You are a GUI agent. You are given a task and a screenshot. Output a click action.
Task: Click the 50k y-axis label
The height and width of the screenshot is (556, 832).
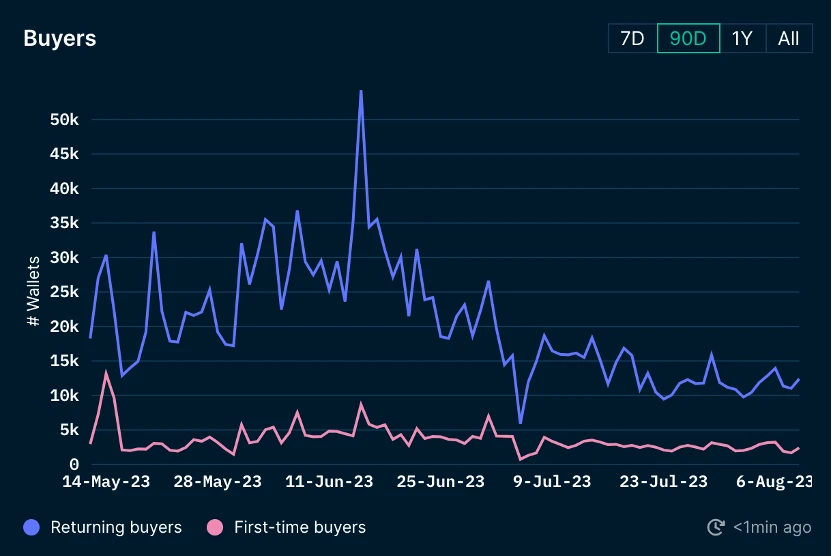click(63, 120)
